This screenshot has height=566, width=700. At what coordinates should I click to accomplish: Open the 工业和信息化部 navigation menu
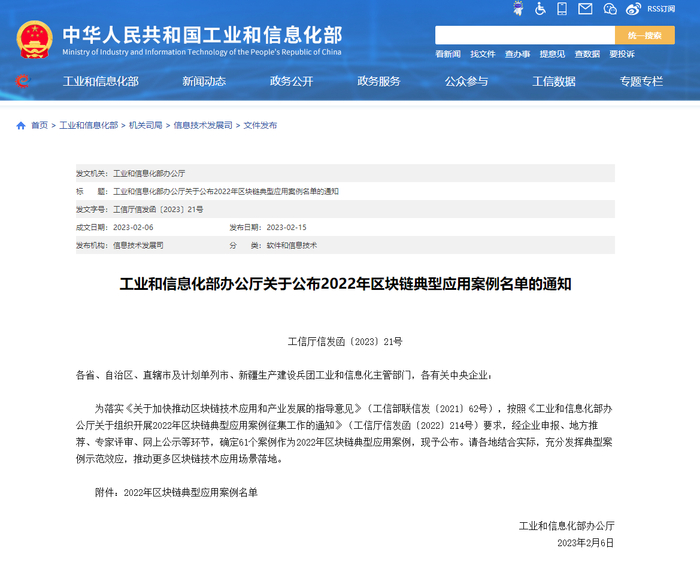pyautogui.click(x=100, y=81)
